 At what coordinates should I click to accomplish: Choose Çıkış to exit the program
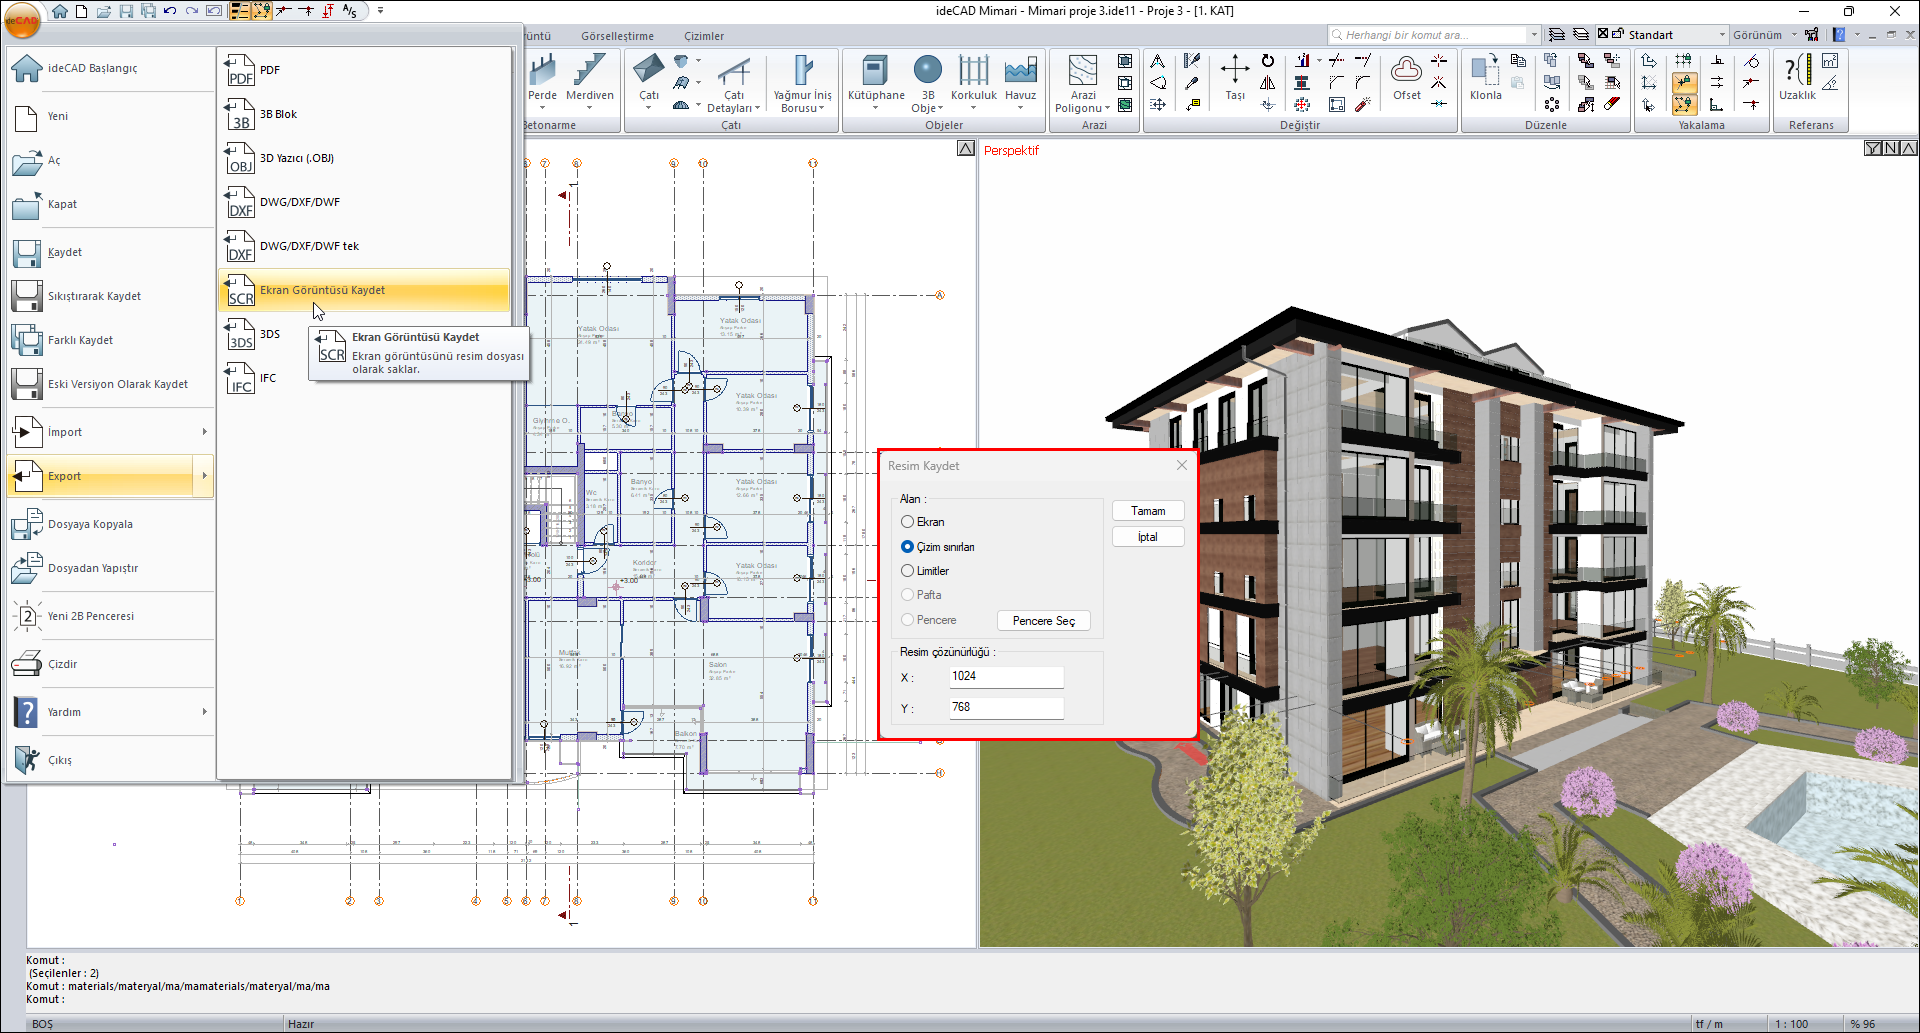click(x=110, y=760)
